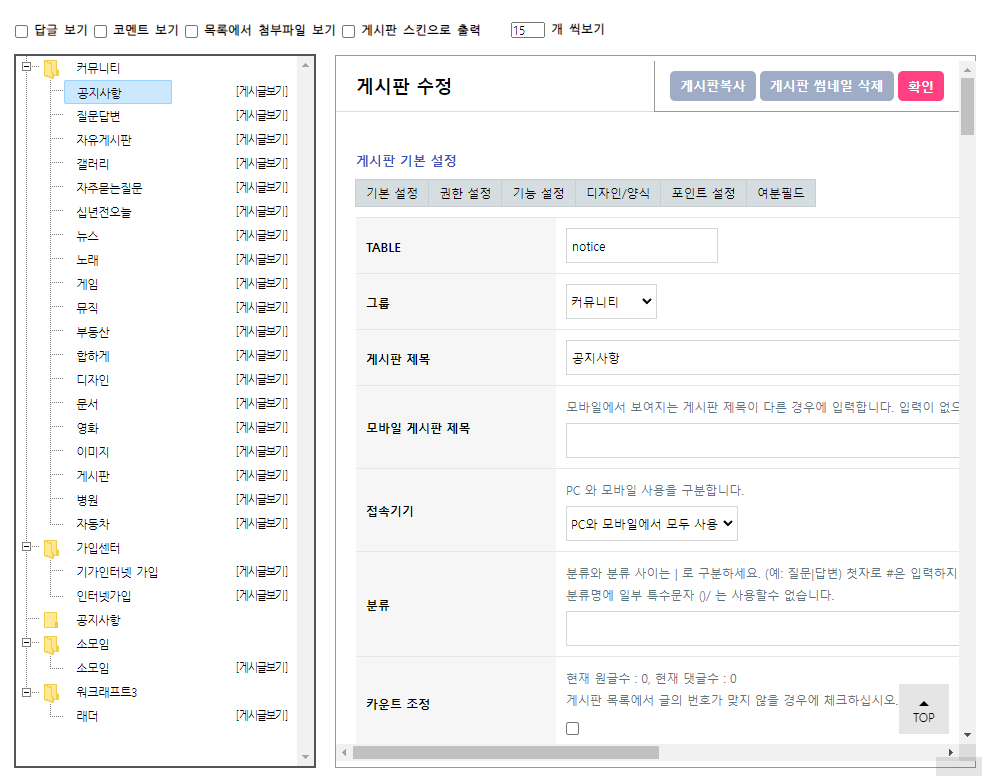Click the 커뮤니티 folder icon
Viewport: 982px width, 776px height.
pyautogui.click(x=51, y=69)
